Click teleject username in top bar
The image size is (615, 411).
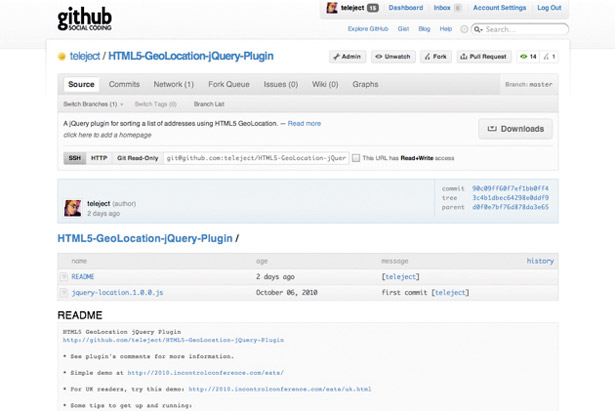[x=352, y=8]
